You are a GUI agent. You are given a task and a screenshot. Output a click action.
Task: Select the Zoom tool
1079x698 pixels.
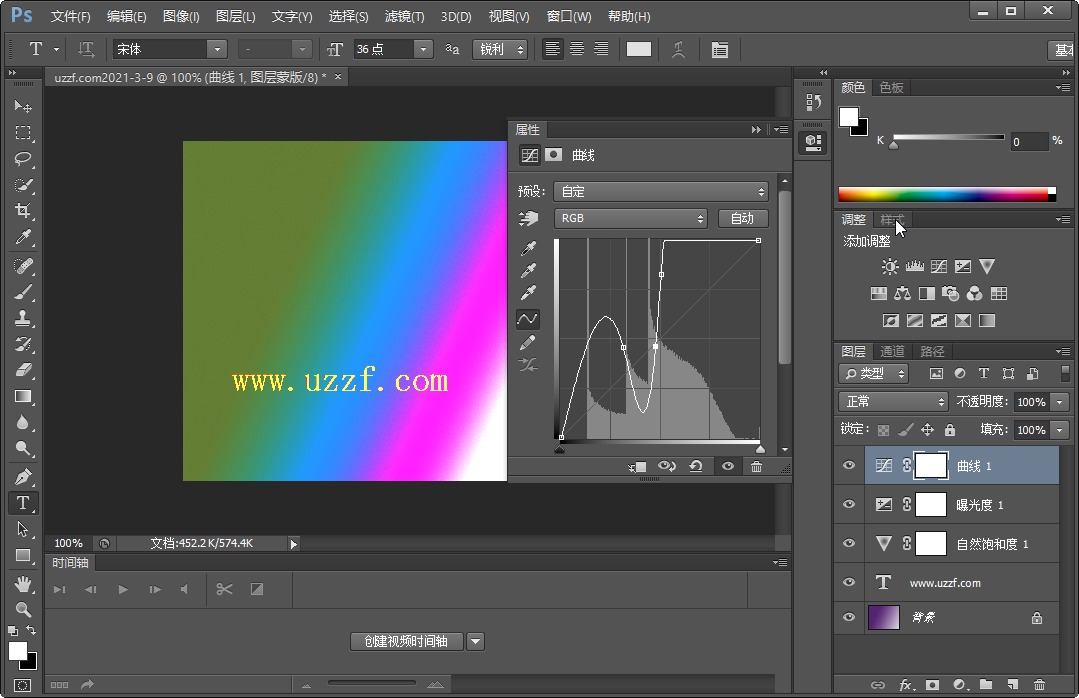[23, 609]
